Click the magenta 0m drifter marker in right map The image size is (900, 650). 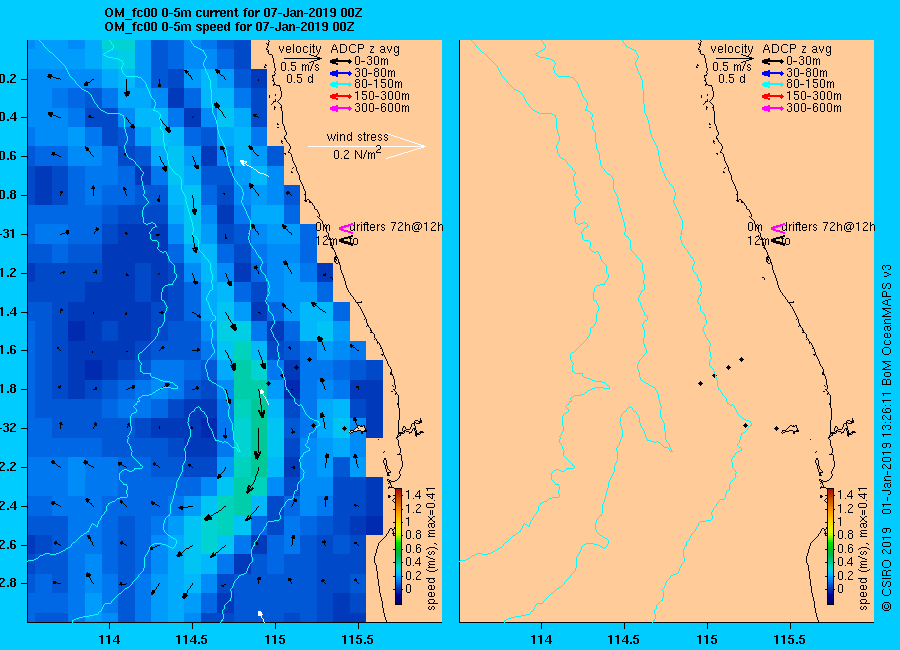coord(777,228)
